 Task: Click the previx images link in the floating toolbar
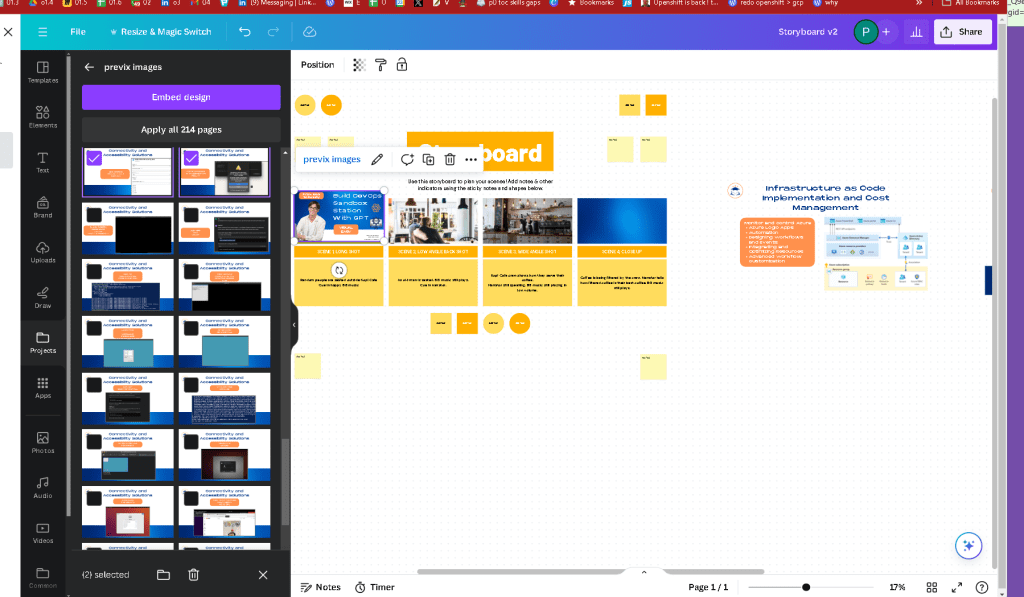pyautogui.click(x=332, y=159)
